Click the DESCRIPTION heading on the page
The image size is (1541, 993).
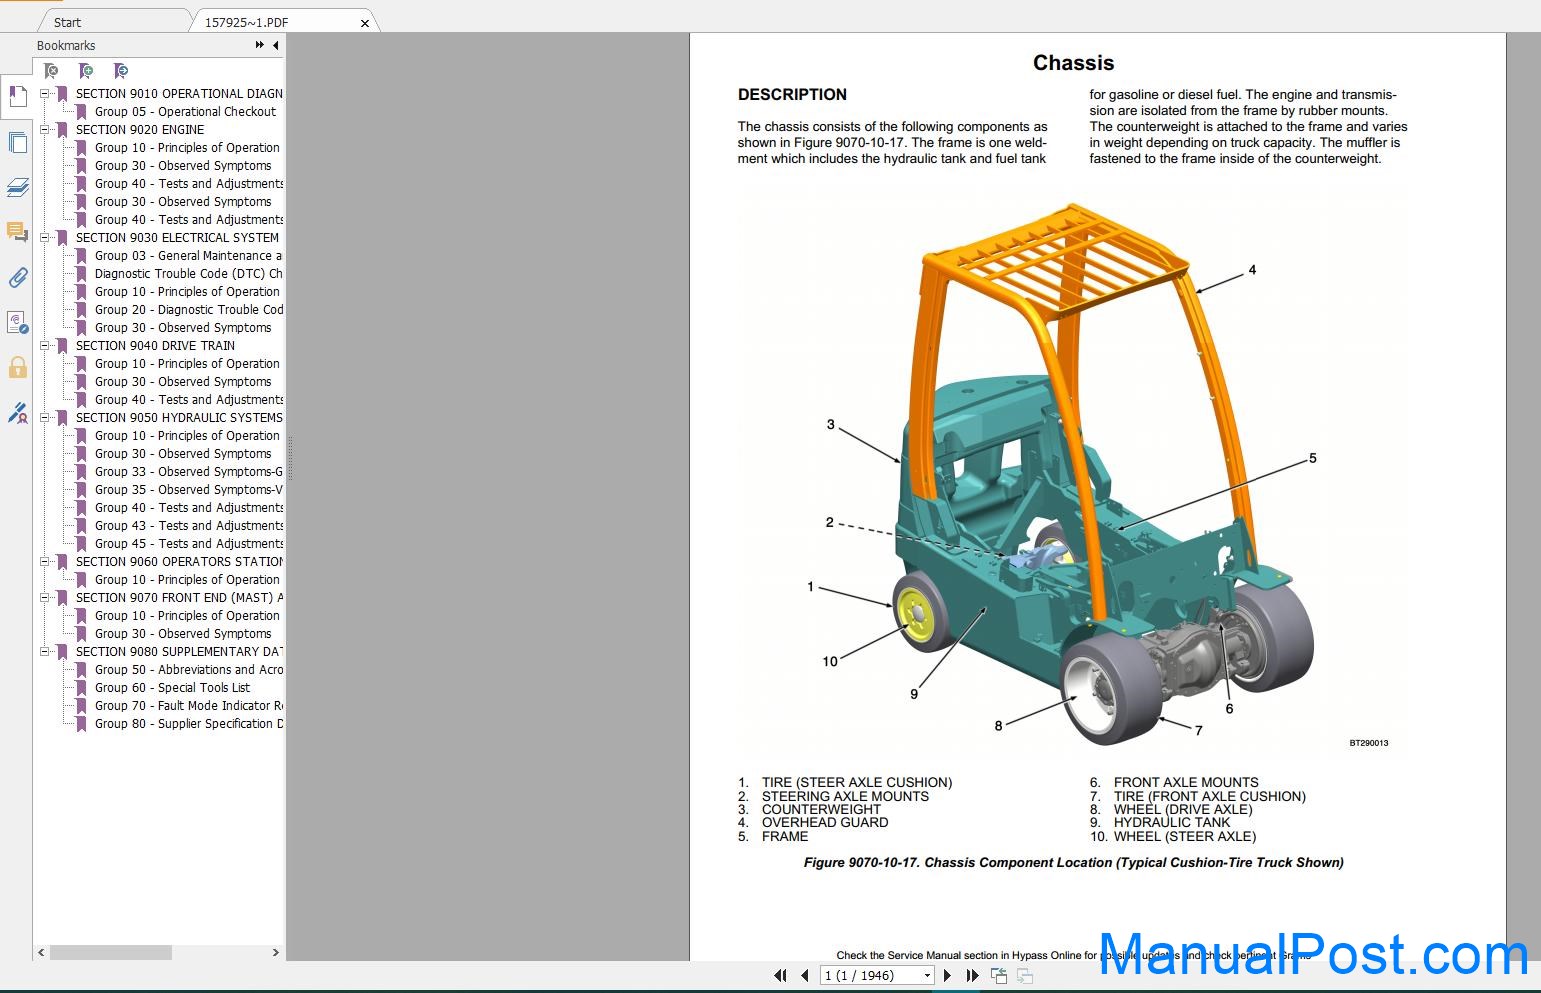coord(792,95)
